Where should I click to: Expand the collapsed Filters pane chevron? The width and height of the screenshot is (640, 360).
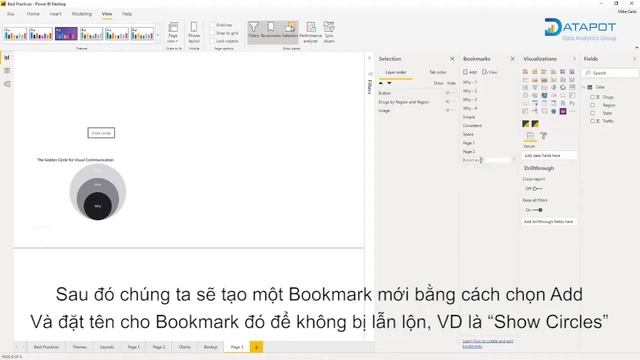369,58
